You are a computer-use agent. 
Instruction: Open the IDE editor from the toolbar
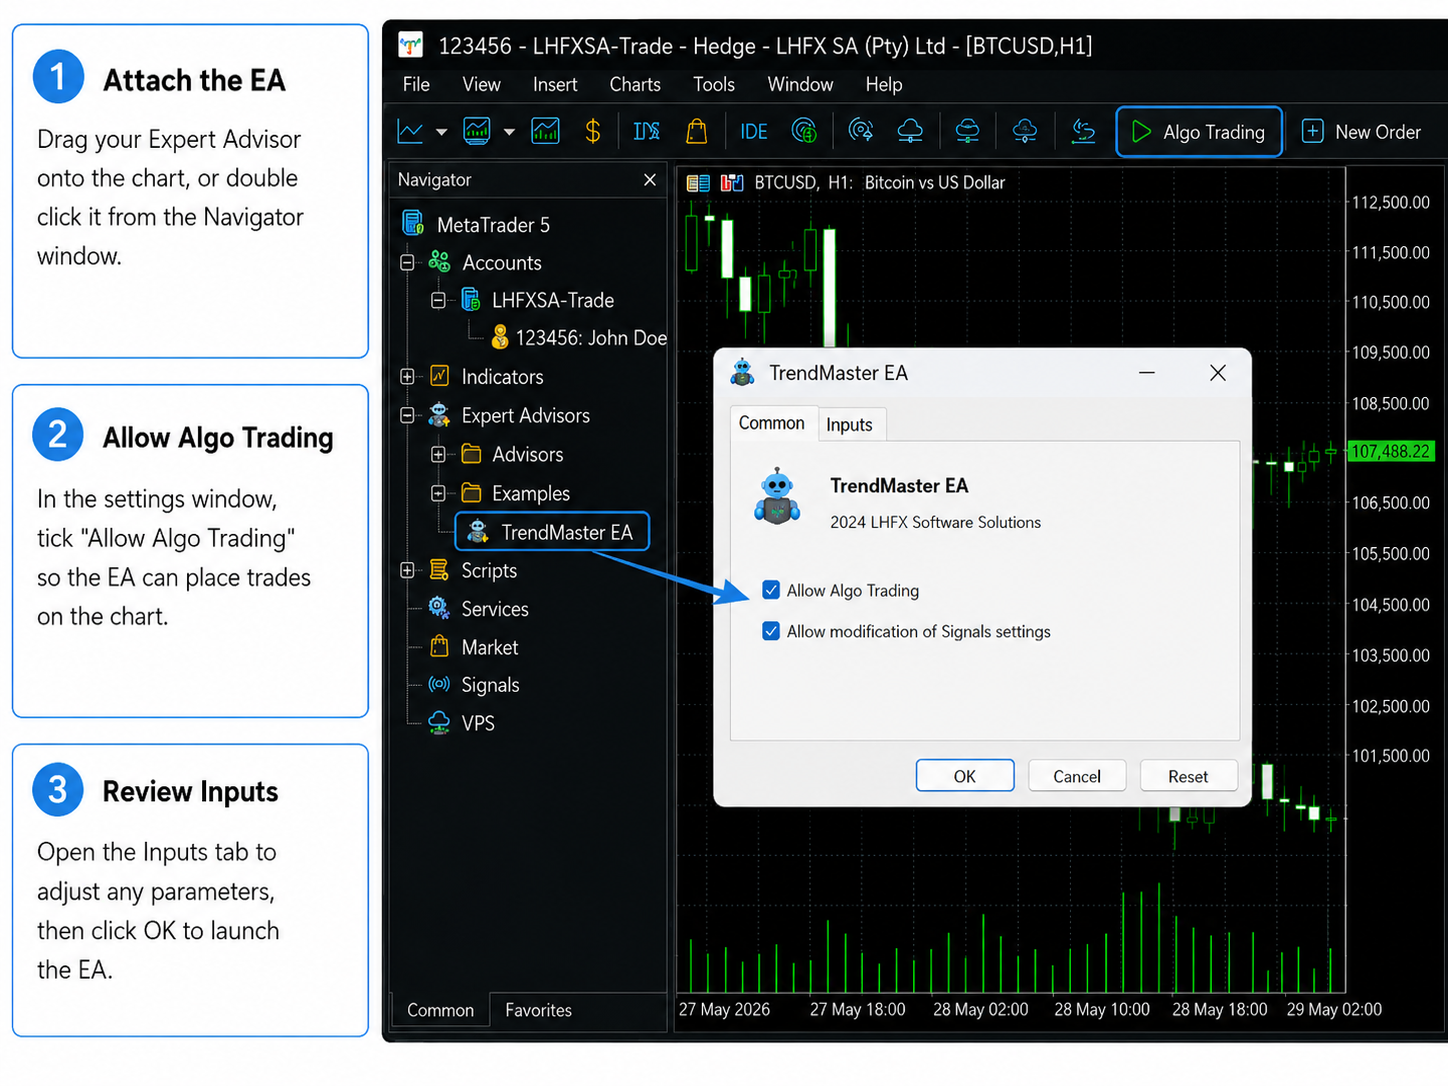point(754,132)
